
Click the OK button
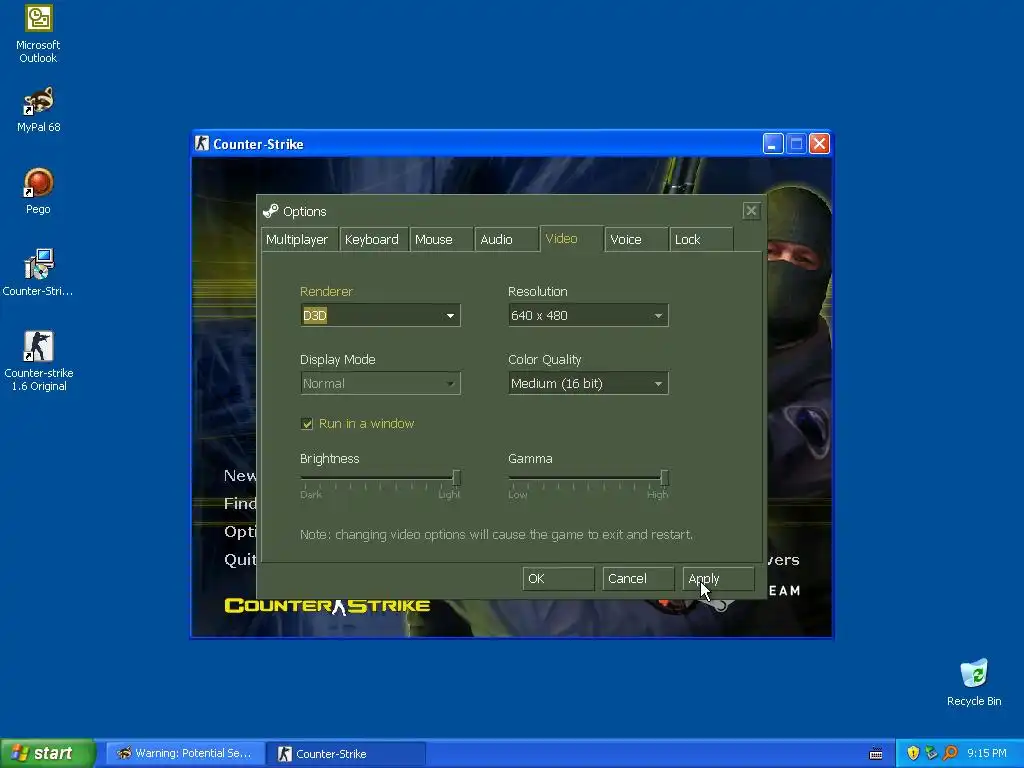coord(558,579)
